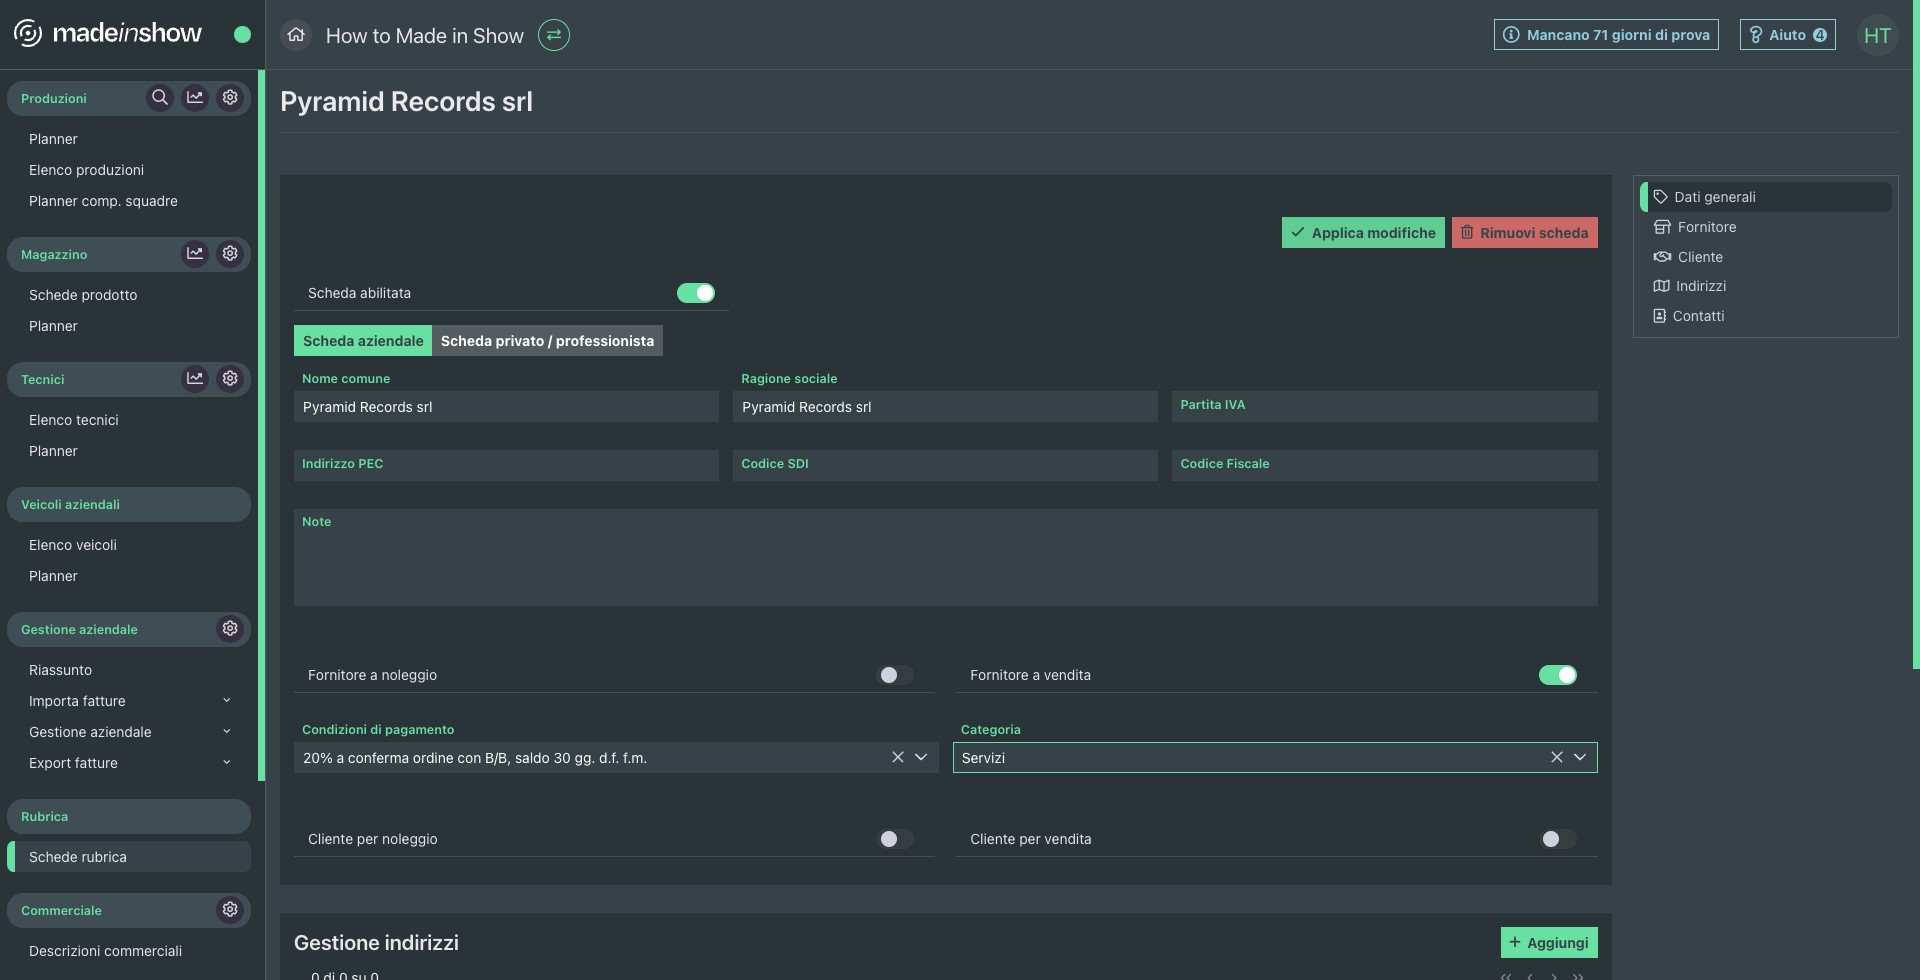1920x980 pixels.
Task: Clear the Condizioni di pagamento selection
Action: pos(897,758)
